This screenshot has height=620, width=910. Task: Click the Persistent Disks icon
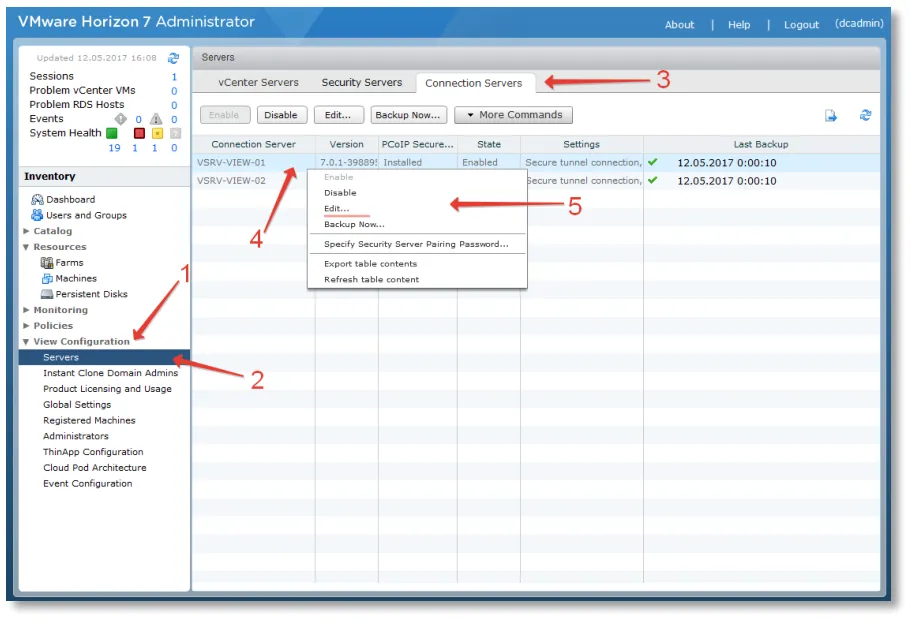47,294
